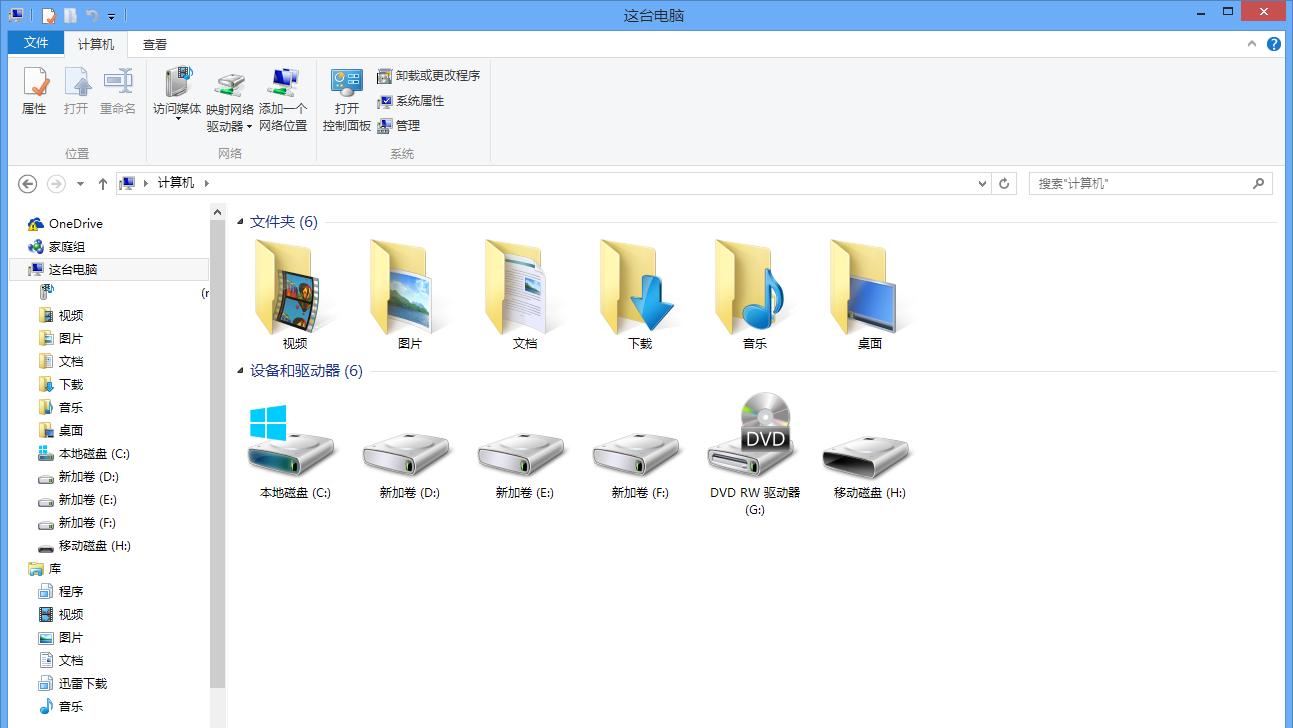Select 本地磁盘 (C:) in sidebar tree

point(94,454)
